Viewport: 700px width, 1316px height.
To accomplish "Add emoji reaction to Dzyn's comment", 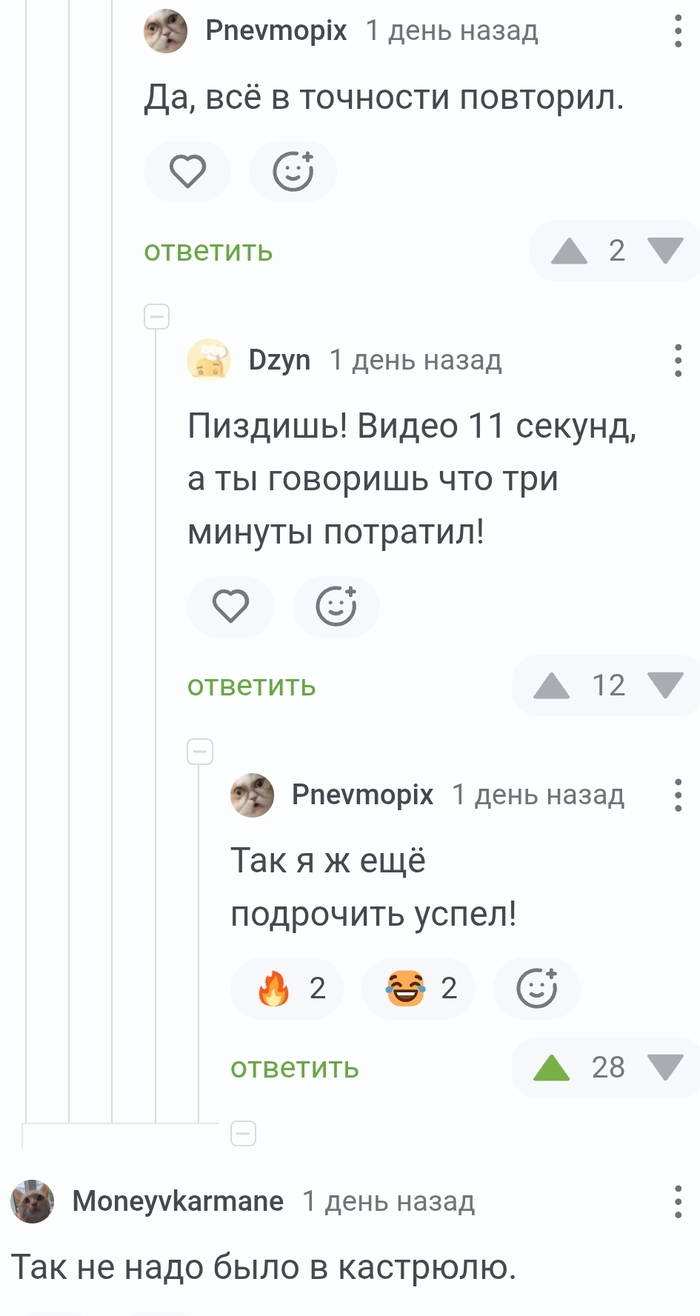I will (x=336, y=606).
